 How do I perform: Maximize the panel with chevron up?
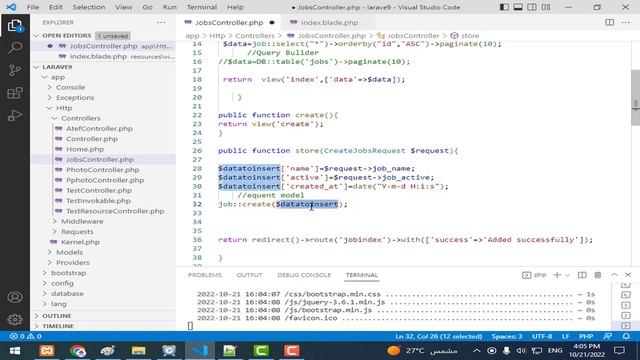pos(614,275)
